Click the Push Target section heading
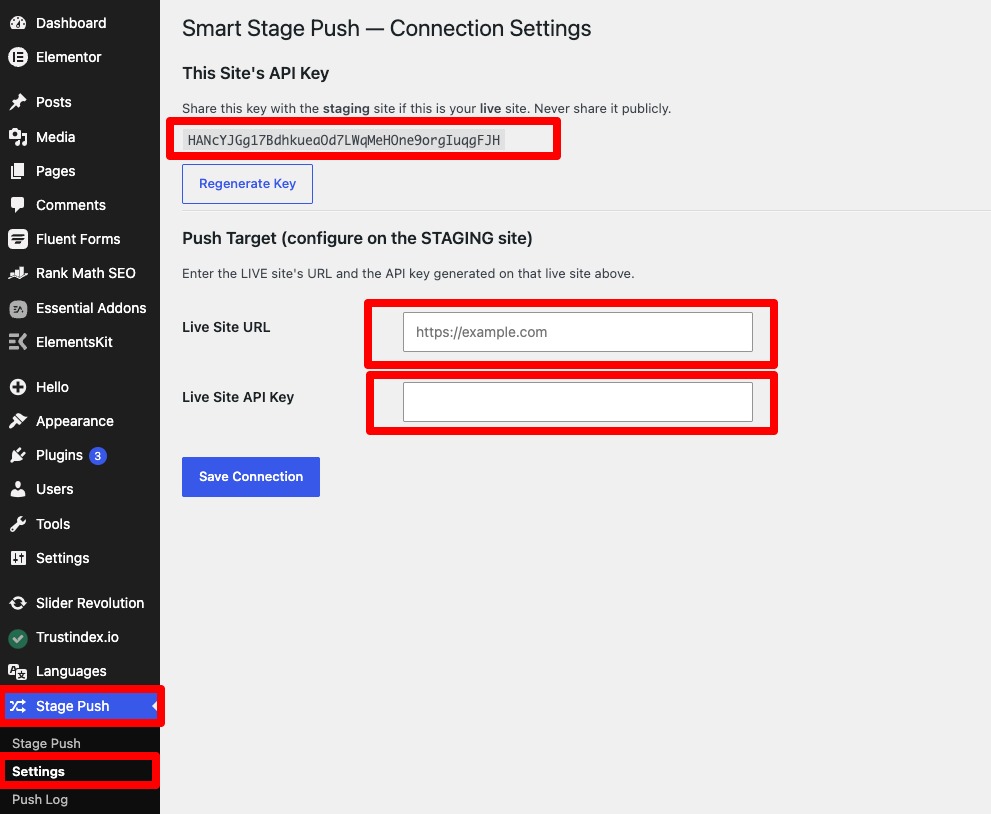 tap(357, 238)
